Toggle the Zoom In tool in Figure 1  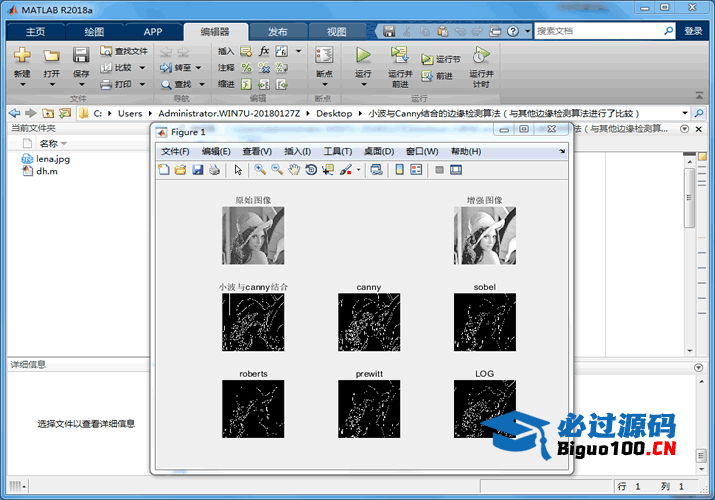pyautogui.click(x=260, y=170)
